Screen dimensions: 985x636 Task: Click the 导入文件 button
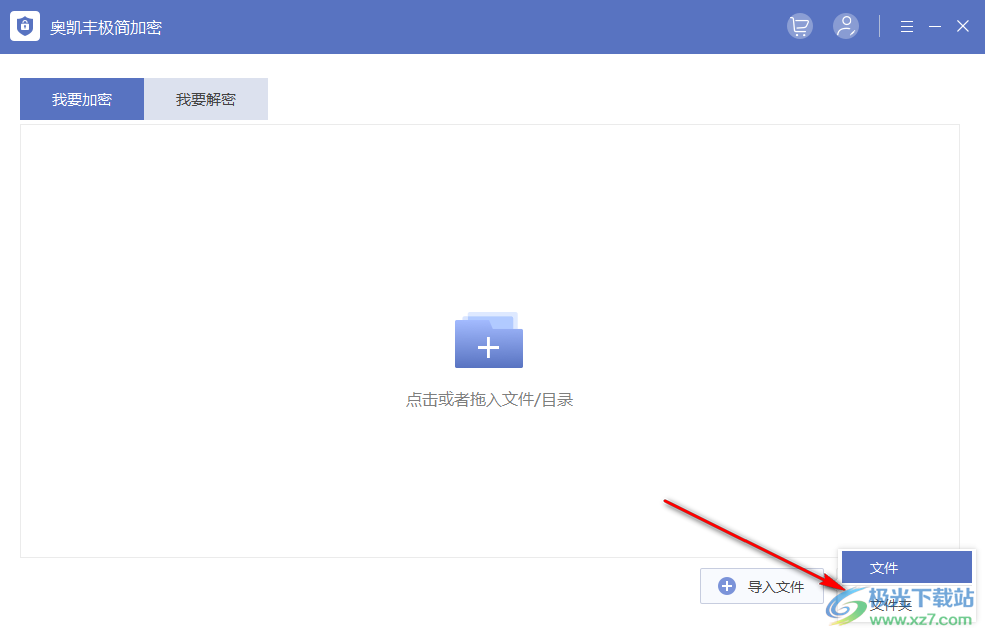tap(761, 586)
